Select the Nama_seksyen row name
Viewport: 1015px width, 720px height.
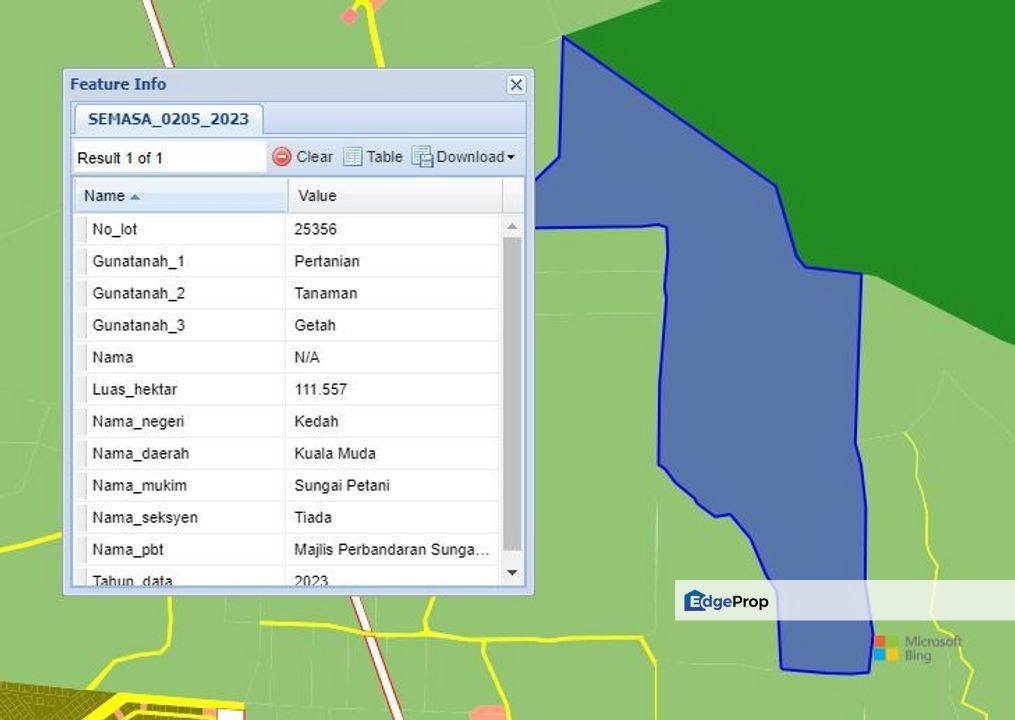(145, 517)
